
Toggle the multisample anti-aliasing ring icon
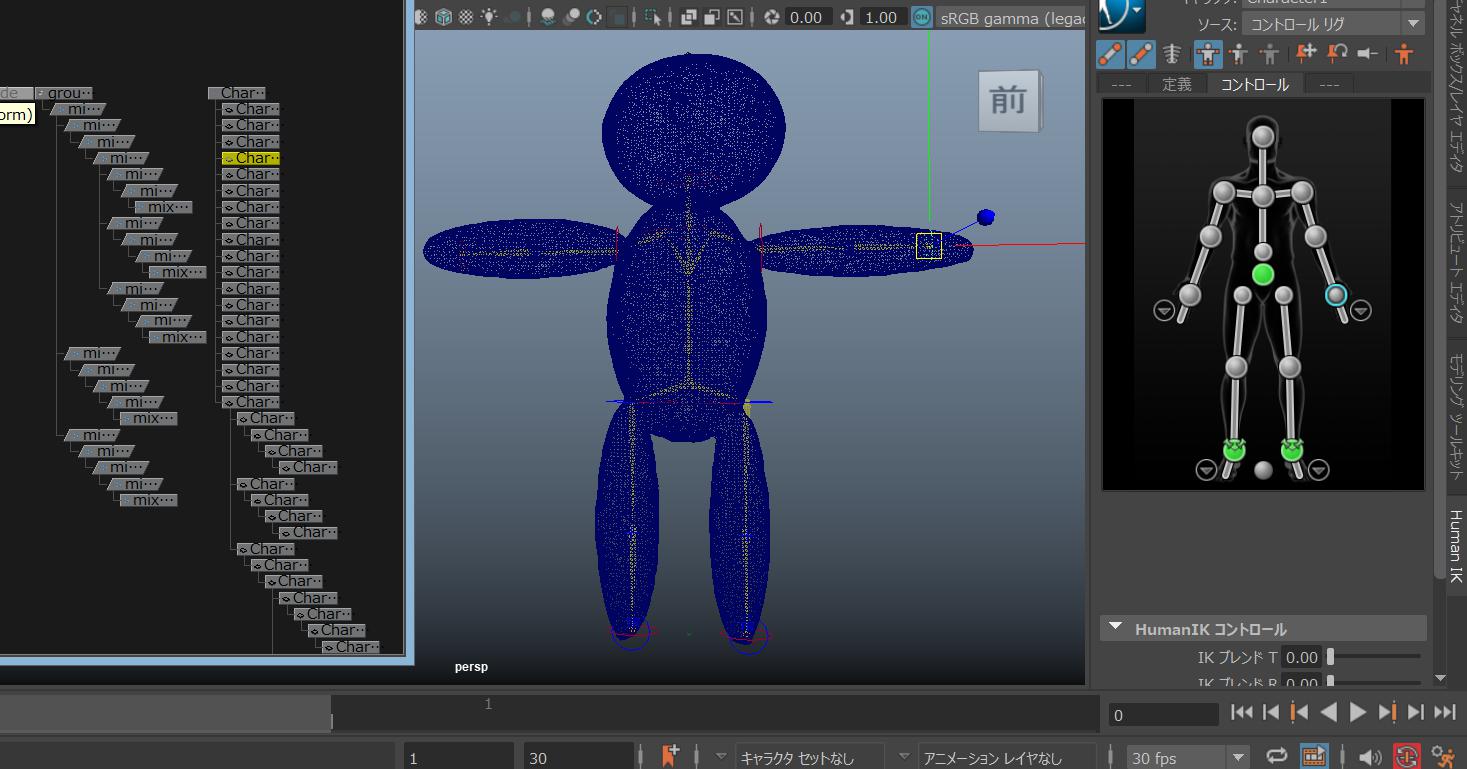594,17
